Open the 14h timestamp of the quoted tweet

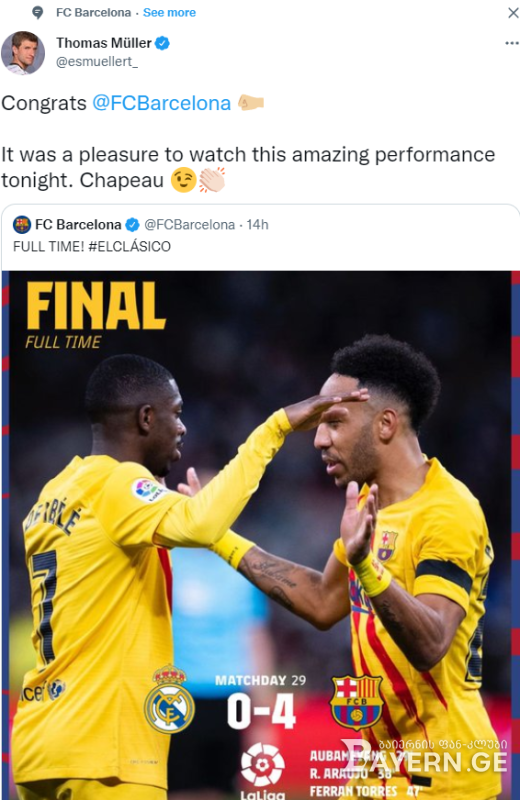(x=257, y=224)
